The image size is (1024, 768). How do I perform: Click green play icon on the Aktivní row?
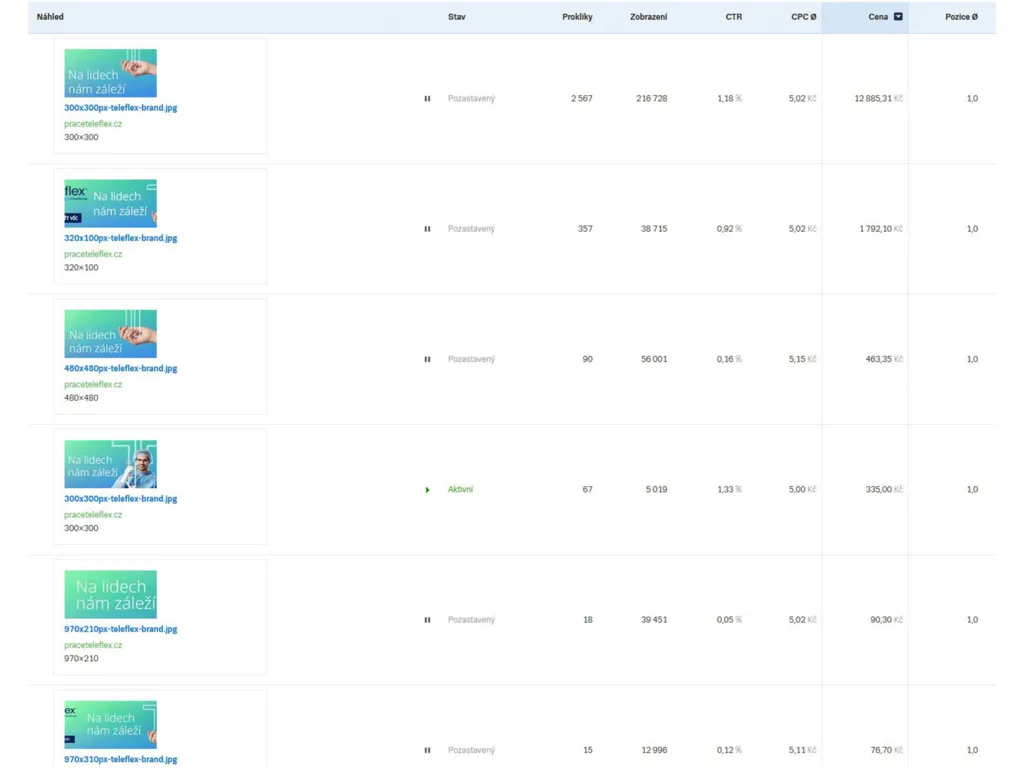click(428, 490)
